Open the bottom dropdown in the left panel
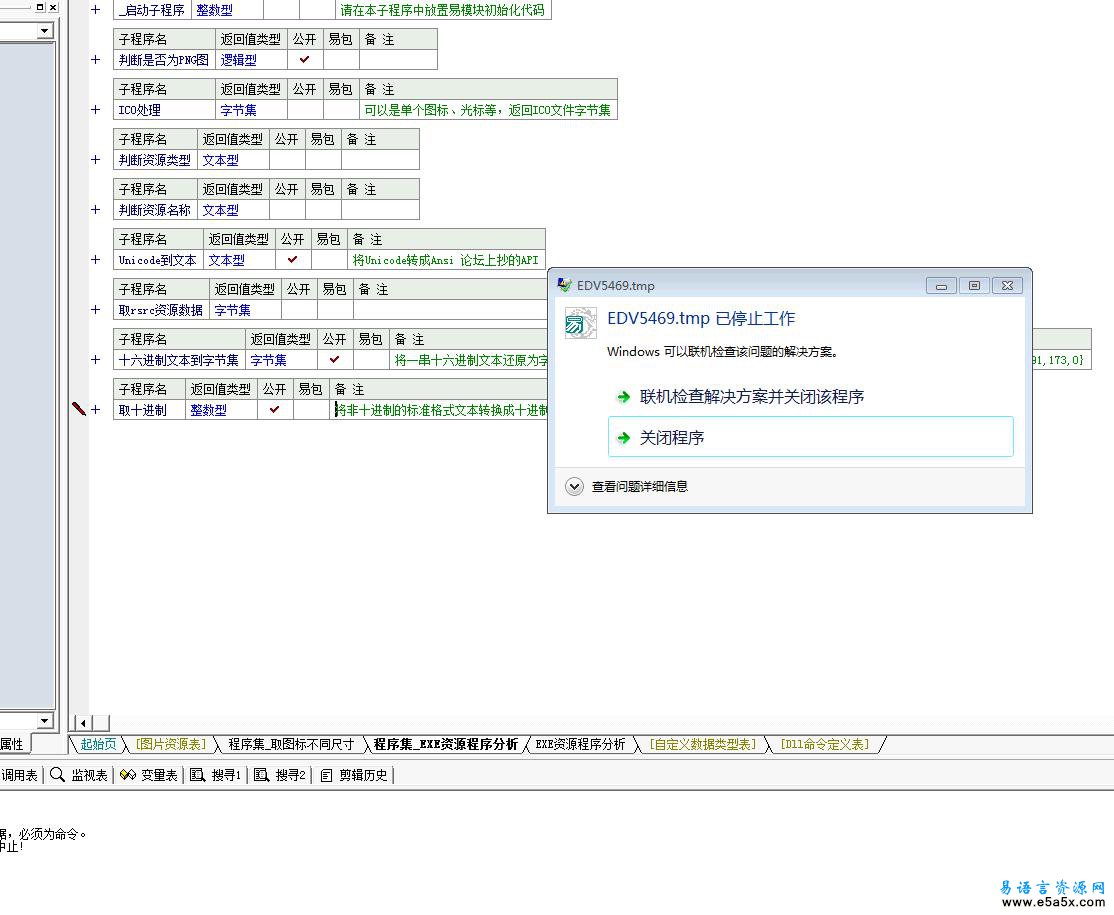 click(45, 720)
